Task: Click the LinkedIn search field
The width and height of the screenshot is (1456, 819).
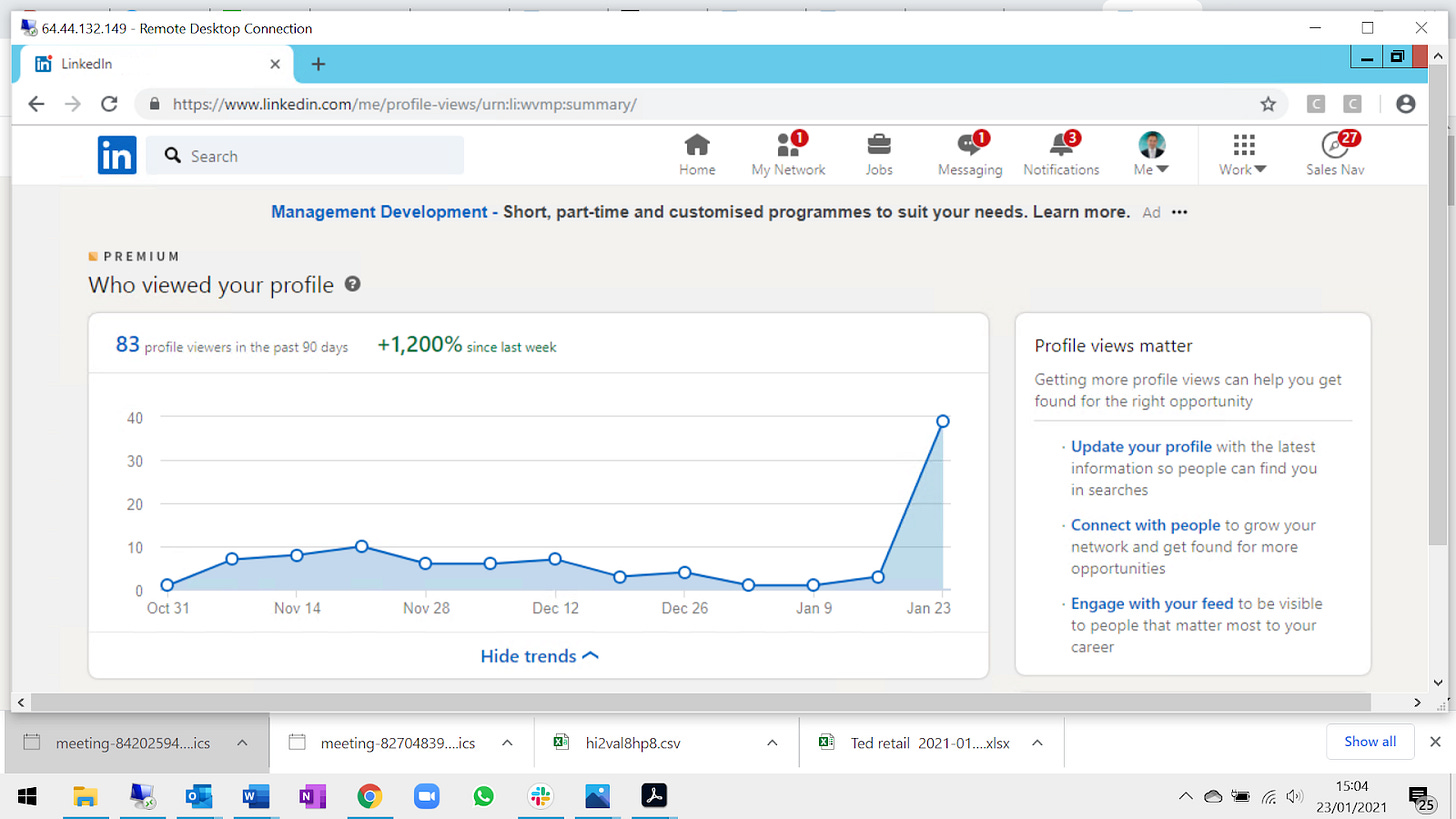Action: point(305,155)
